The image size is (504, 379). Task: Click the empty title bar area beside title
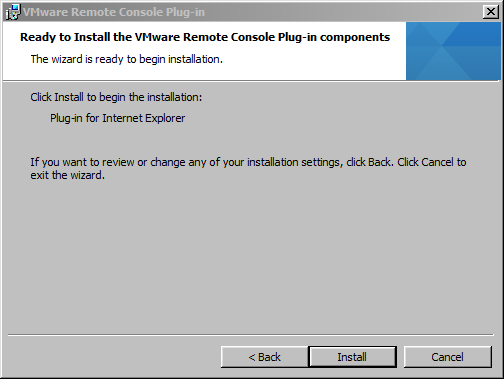pos(343,12)
